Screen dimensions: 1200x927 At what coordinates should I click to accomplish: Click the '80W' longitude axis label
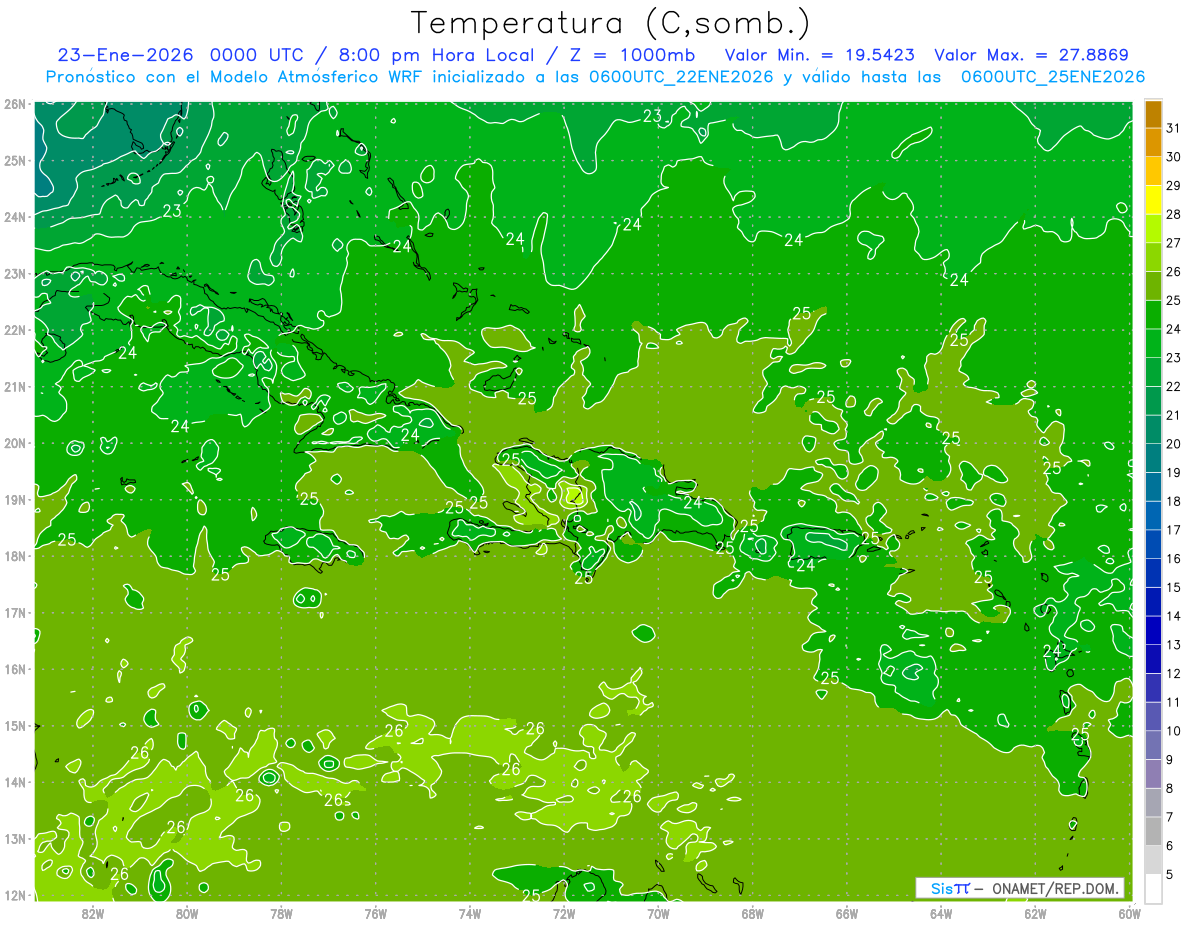click(187, 913)
